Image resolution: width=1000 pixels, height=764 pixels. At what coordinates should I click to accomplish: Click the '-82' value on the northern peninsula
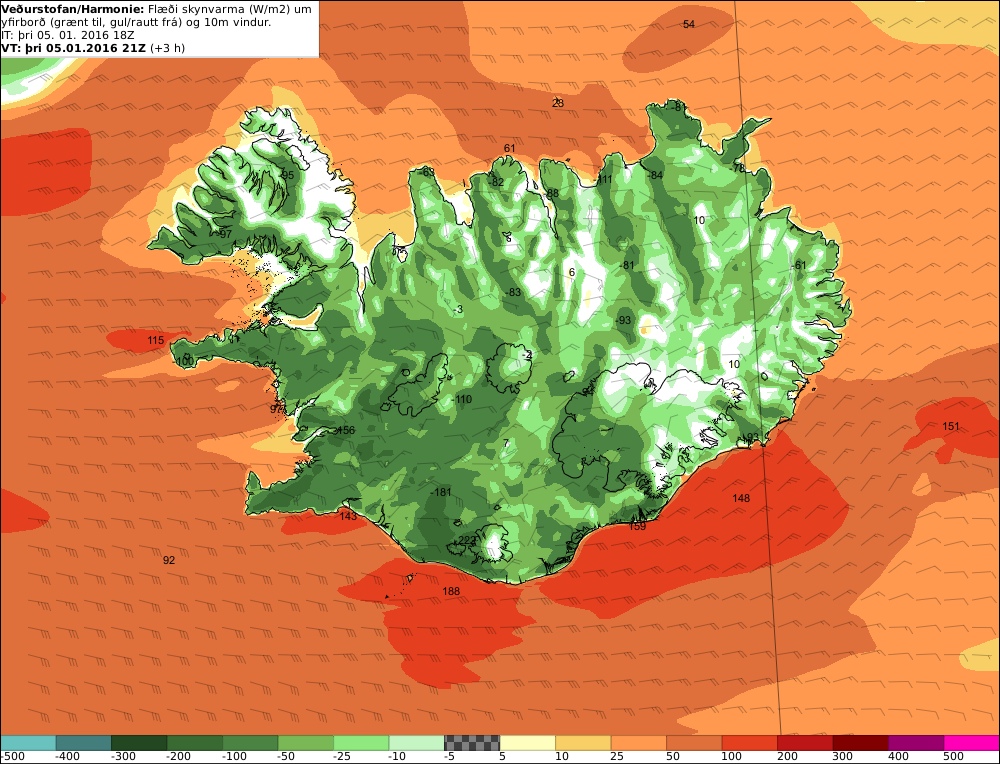(x=497, y=182)
